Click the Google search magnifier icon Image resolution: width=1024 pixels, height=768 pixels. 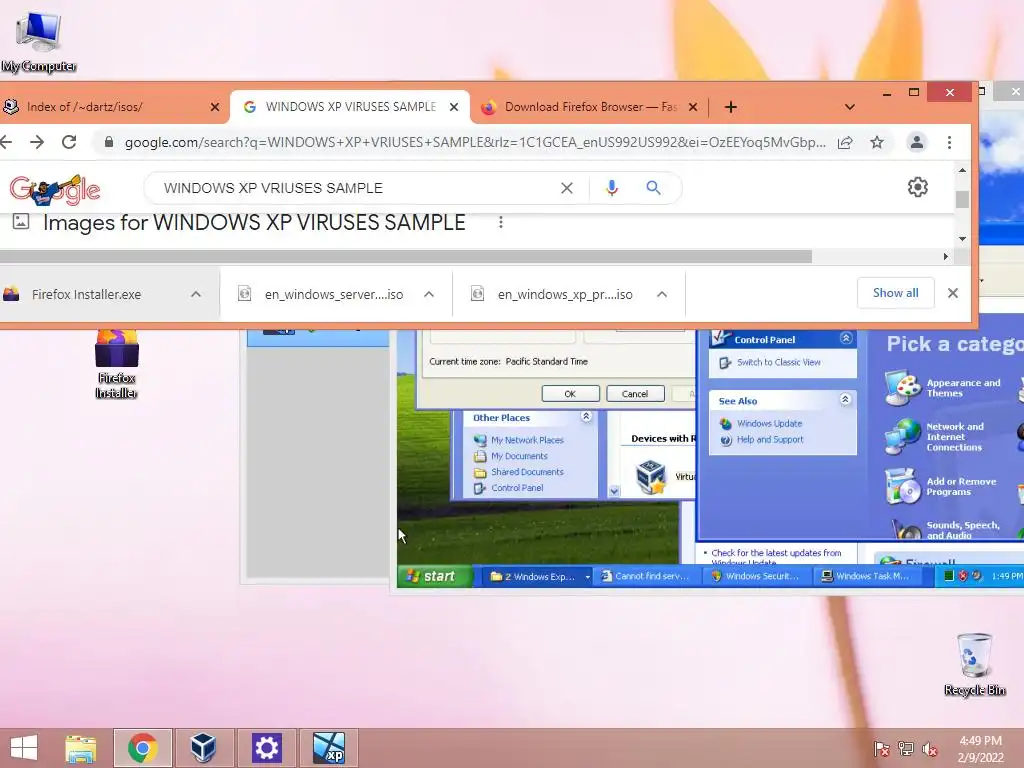[653, 188]
